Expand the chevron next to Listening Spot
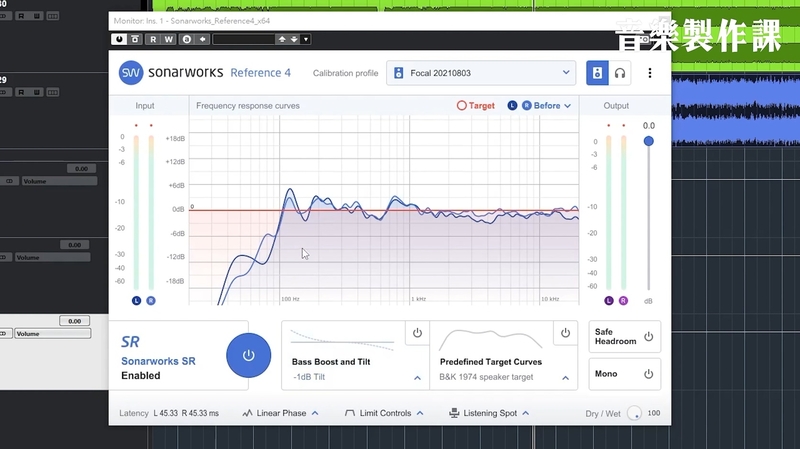This screenshot has height=449, width=800. [526, 413]
